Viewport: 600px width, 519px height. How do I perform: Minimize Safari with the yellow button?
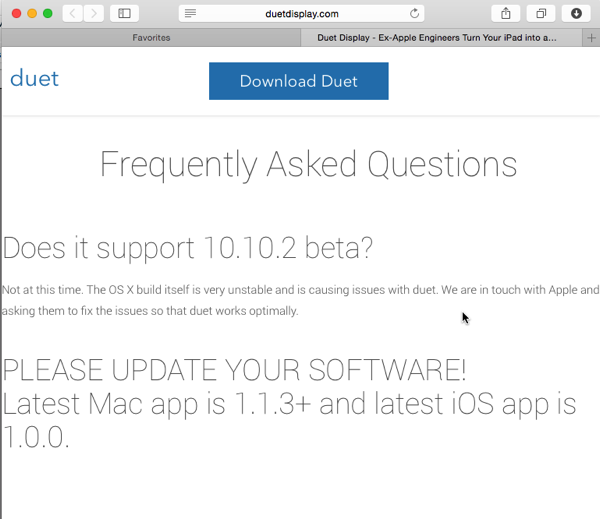coord(32,14)
